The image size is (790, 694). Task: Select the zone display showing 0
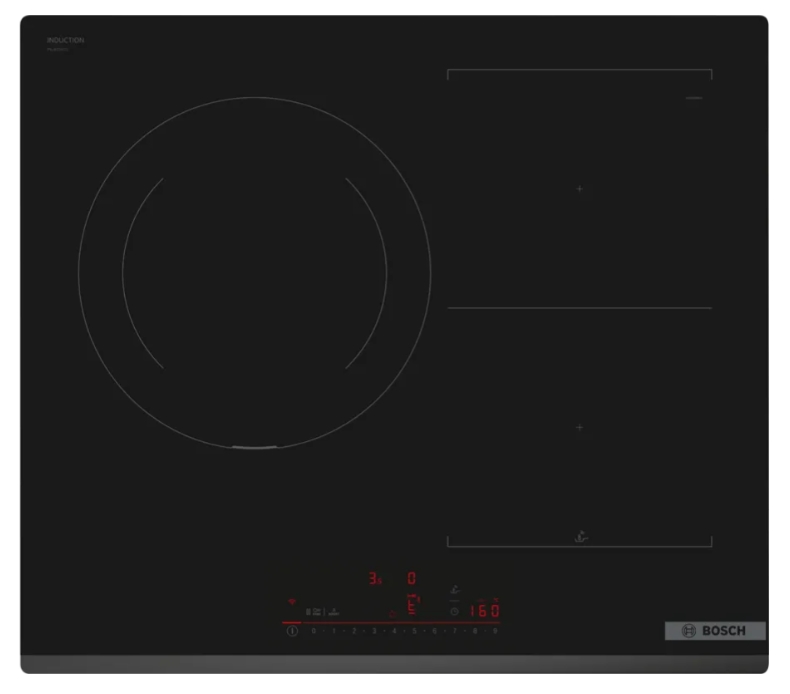[411, 578]
